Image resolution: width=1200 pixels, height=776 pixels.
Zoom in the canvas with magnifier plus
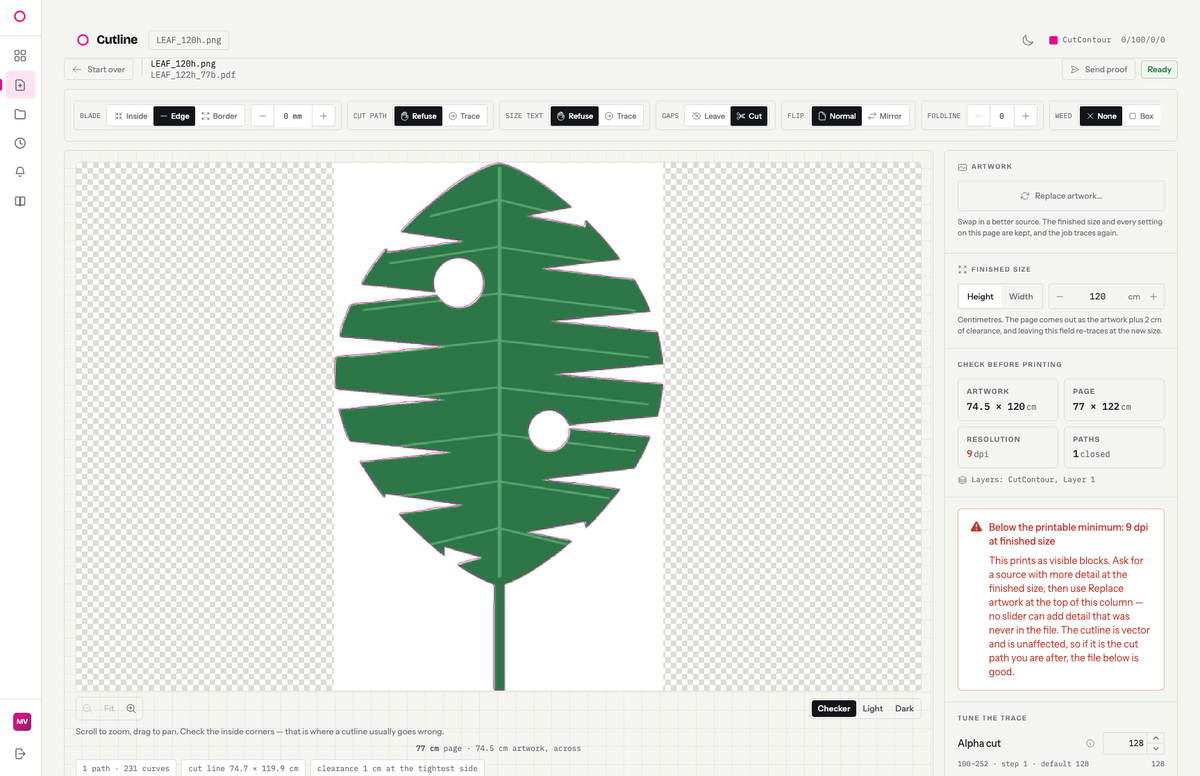click(131, 708)
